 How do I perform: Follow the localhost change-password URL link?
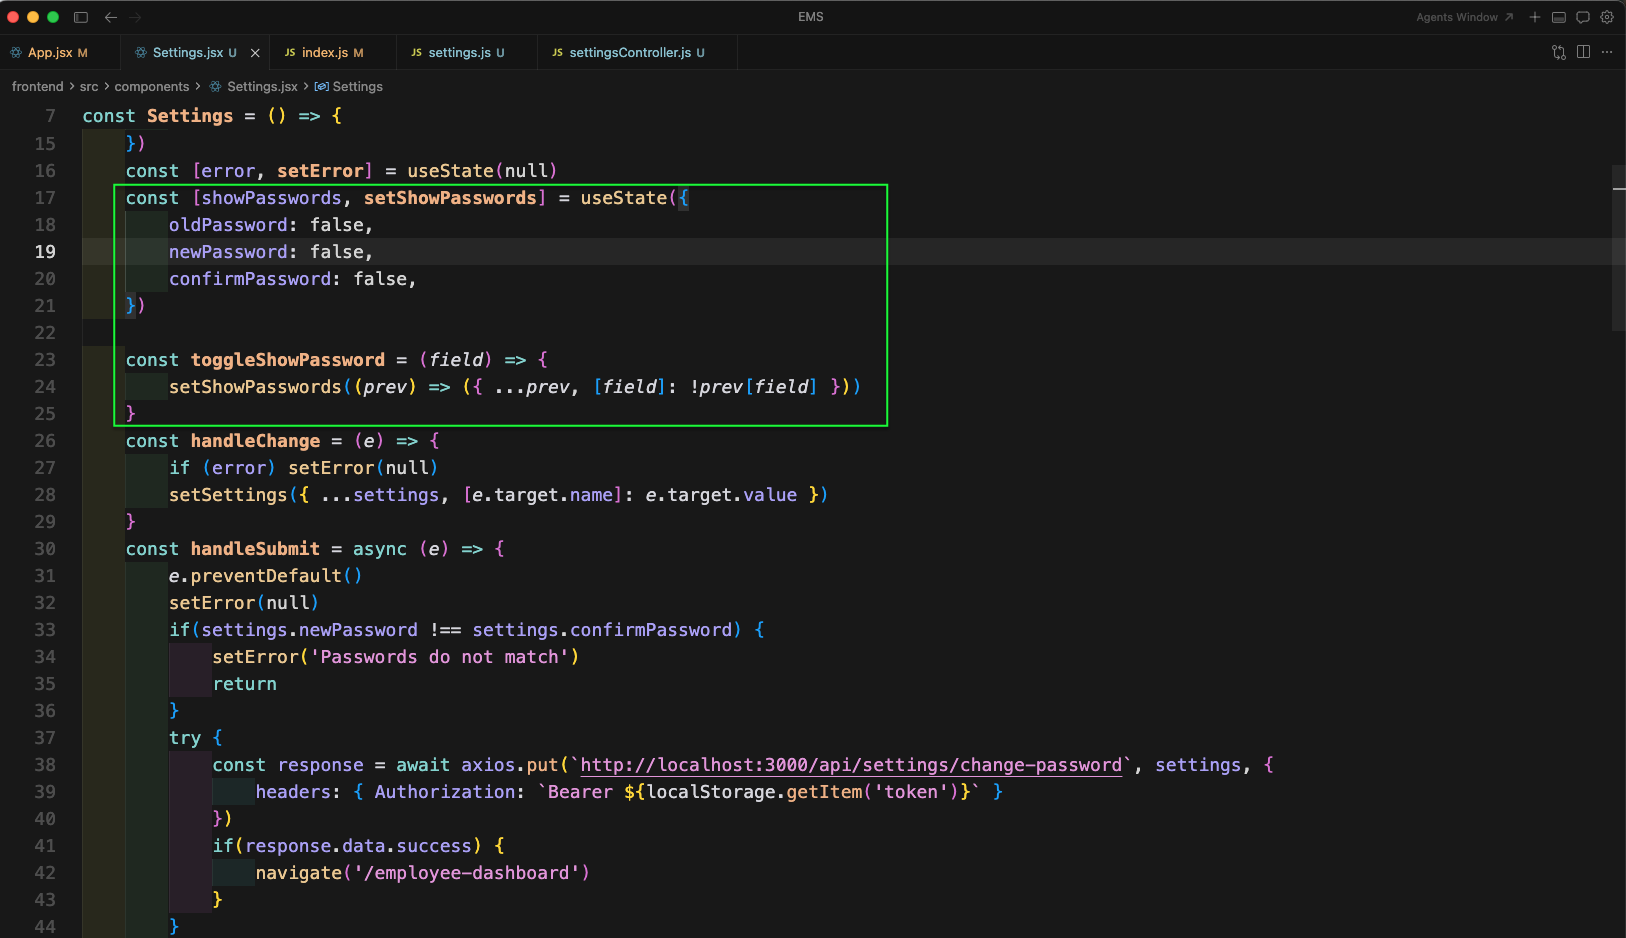[x=851, y=765]
